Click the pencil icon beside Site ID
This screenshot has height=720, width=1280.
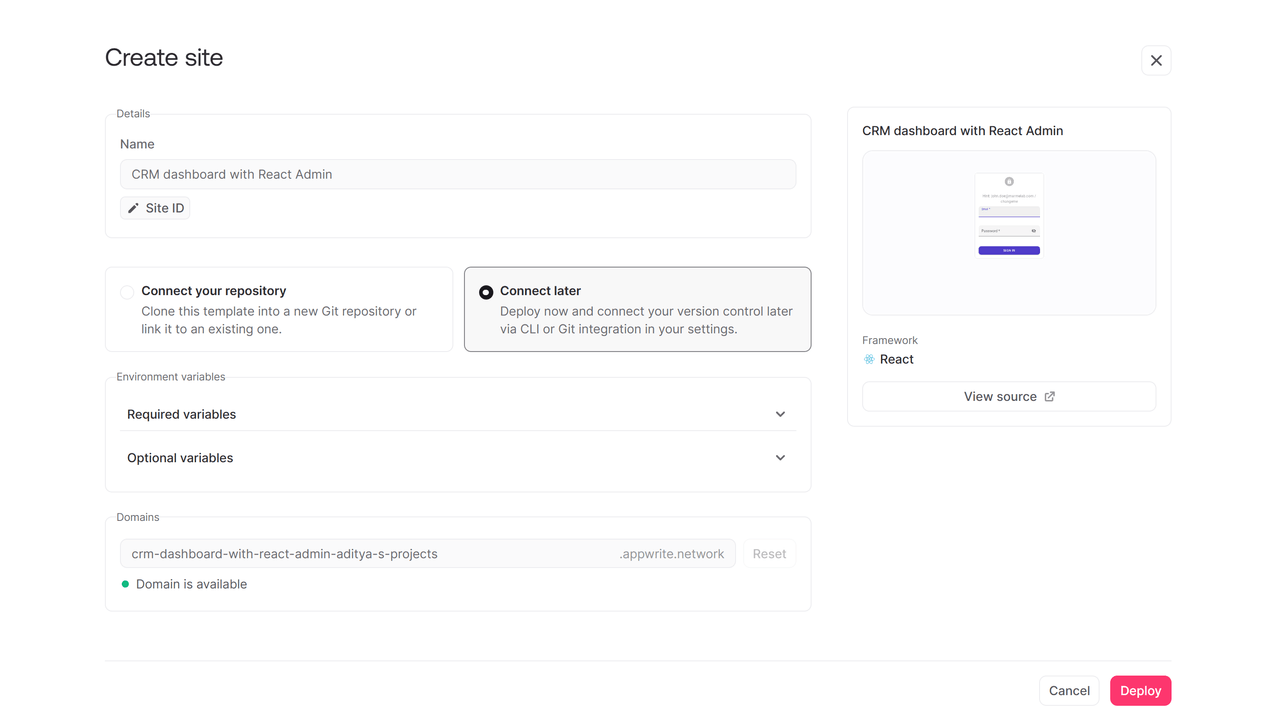tap(133, 208)
